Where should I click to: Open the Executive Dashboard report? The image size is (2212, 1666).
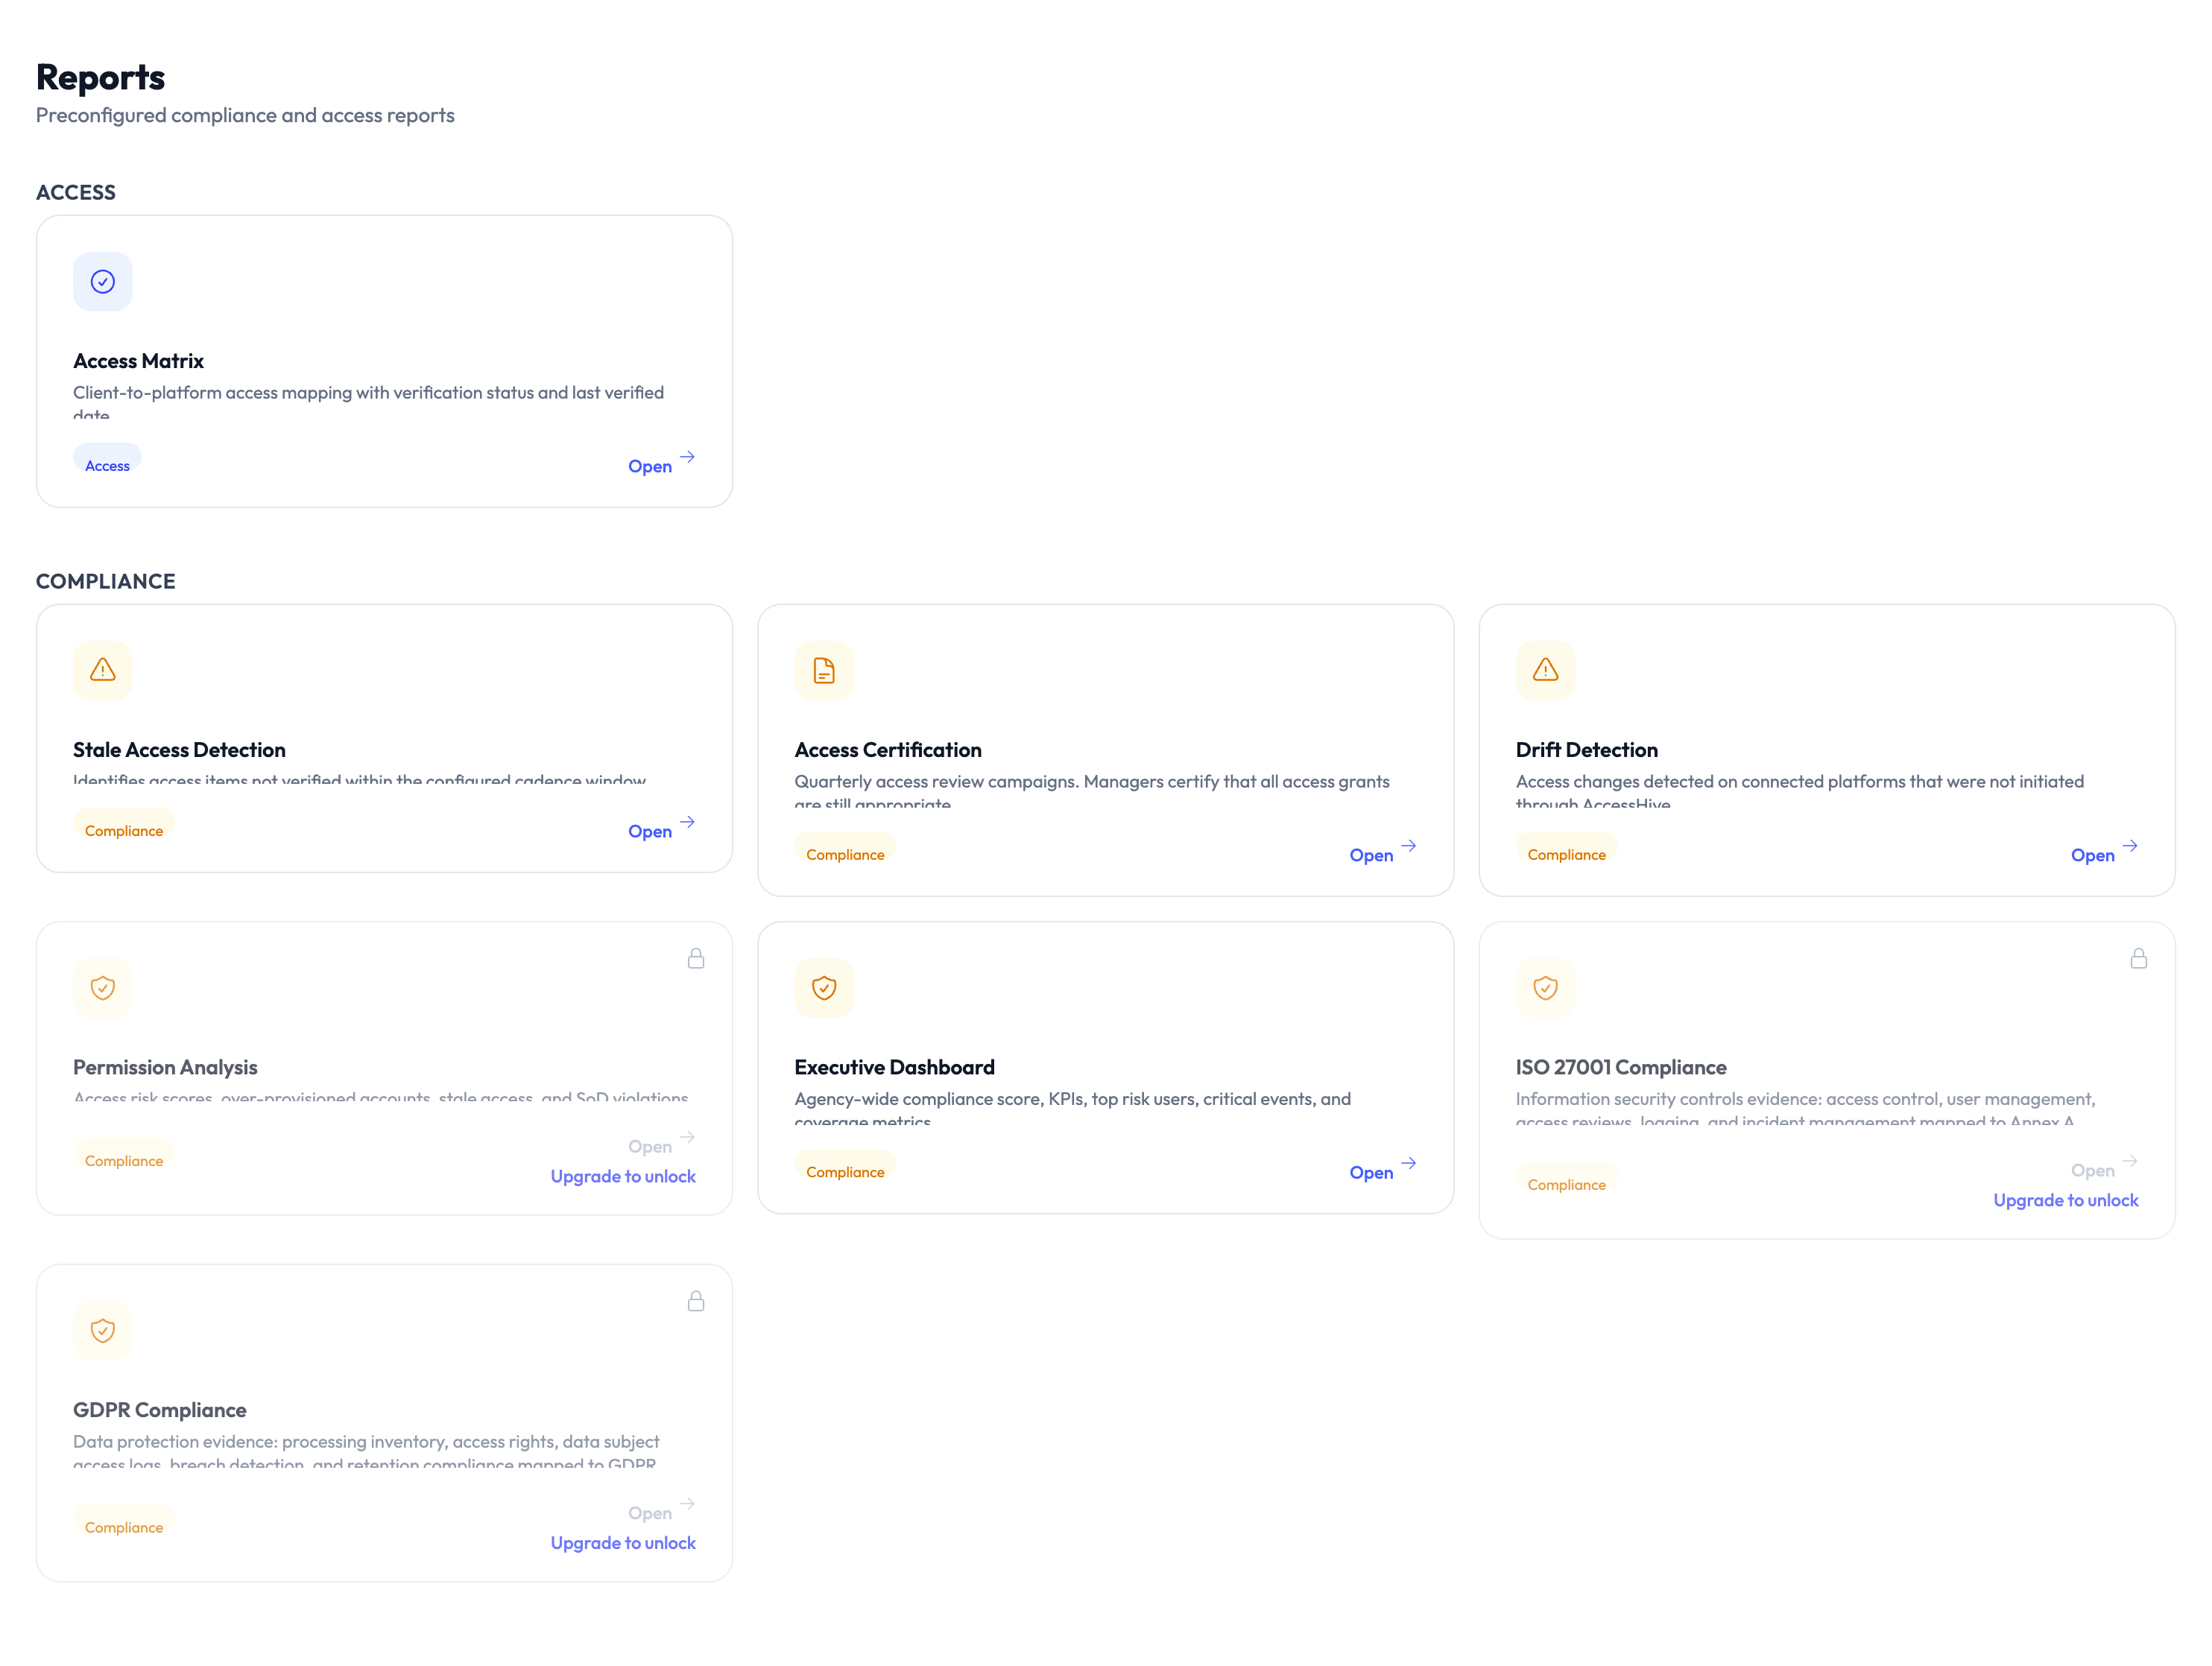1371,1172
